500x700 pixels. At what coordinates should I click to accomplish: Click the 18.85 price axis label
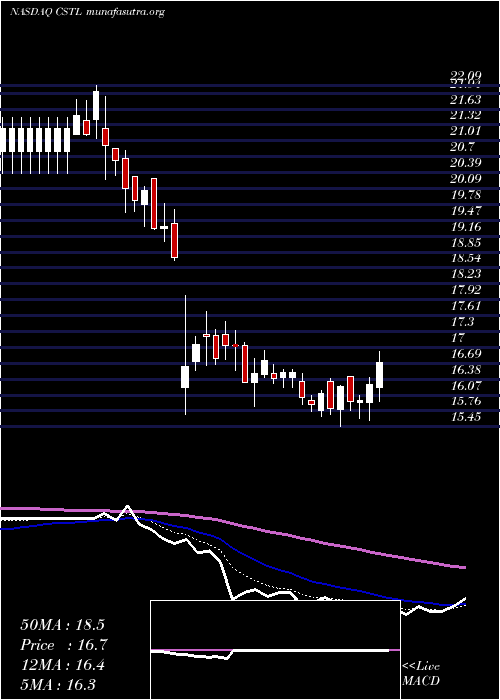click(465, 243)
